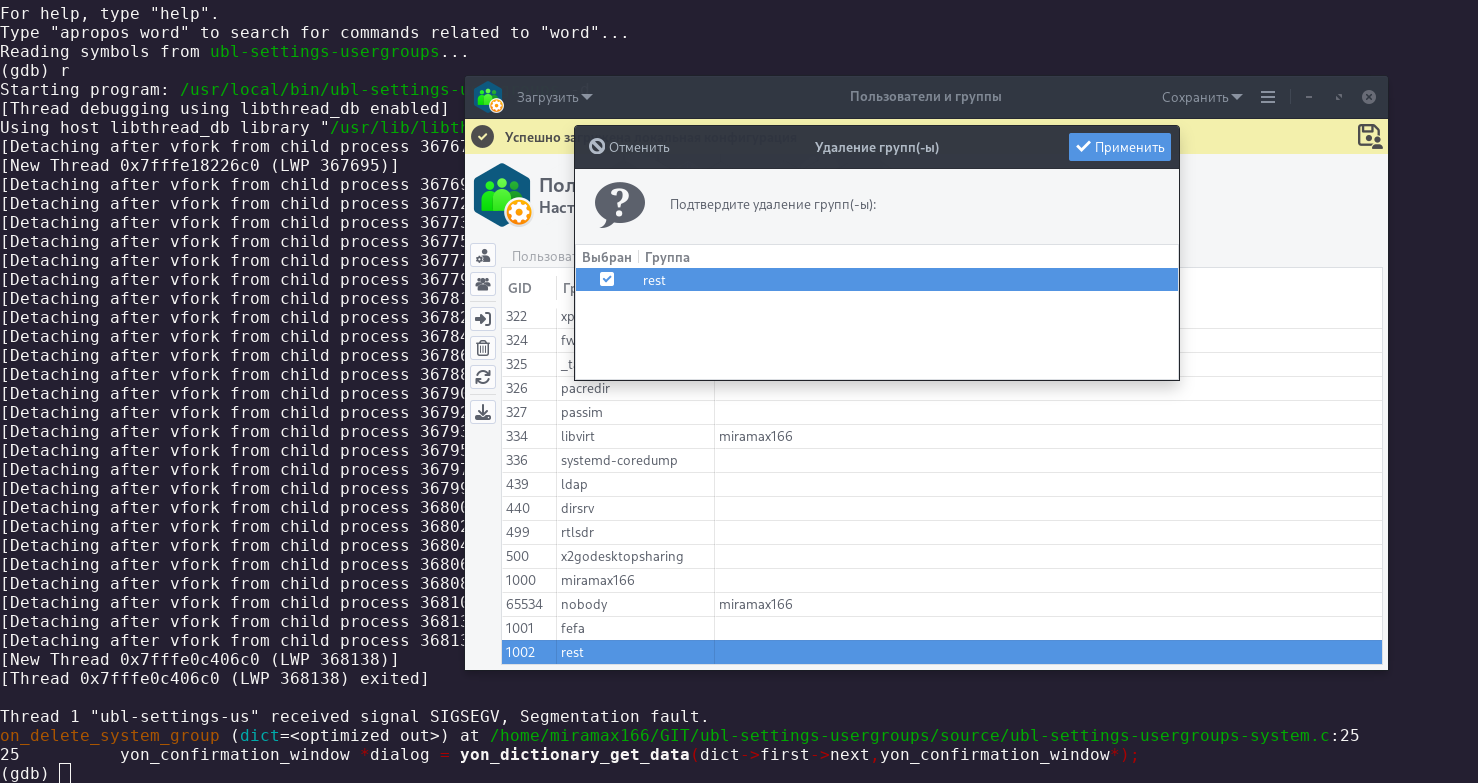1478x783 pixels.
Task: Click the trash delete icon
Action: coord(484,348)
